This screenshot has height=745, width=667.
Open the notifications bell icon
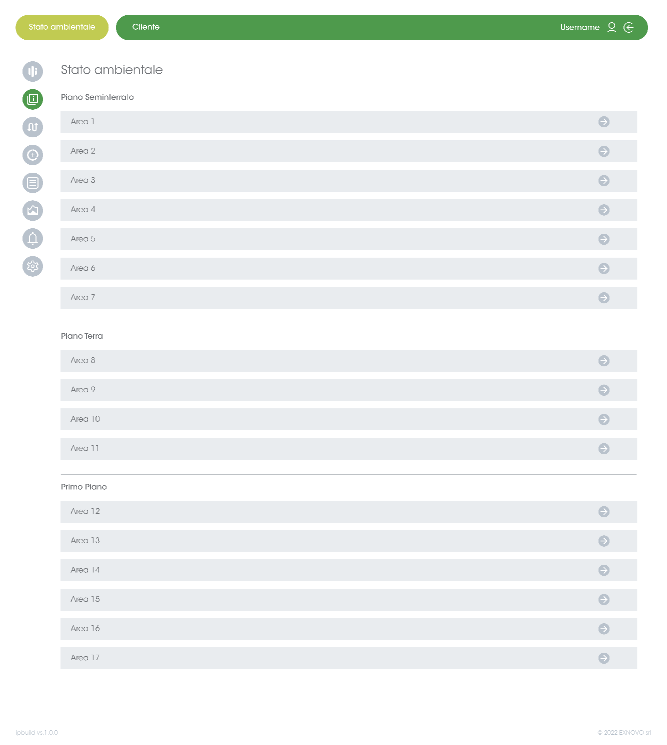click(33, 238)
